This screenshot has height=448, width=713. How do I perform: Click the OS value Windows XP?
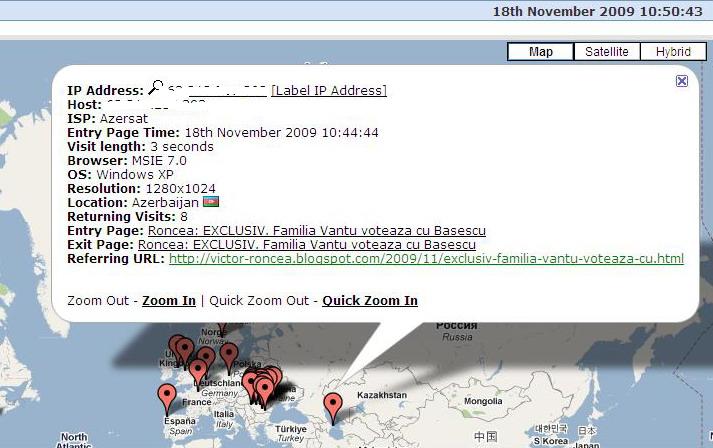coord(135,175)
